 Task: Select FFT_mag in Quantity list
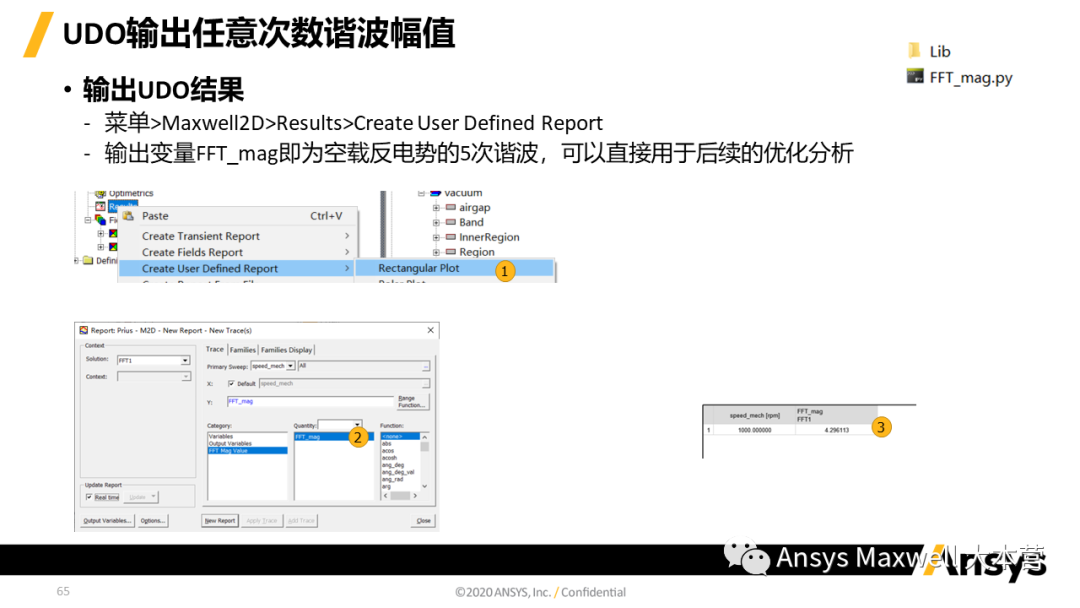coord(333,437)
